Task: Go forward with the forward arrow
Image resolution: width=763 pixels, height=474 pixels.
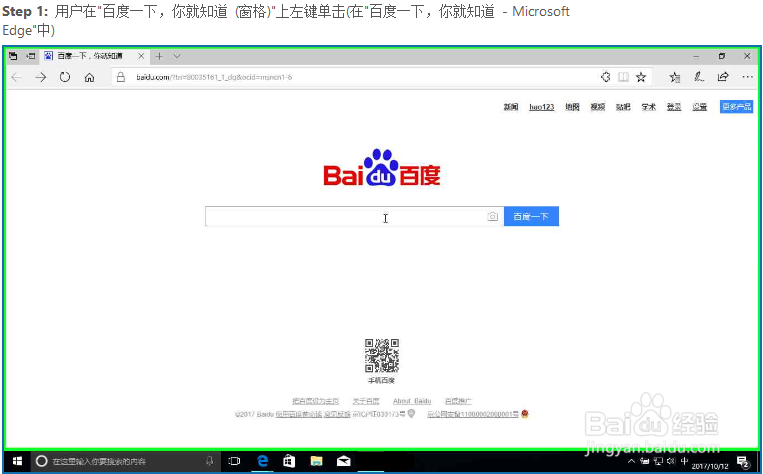Action: pyautogui.click(x=41, y=77)
